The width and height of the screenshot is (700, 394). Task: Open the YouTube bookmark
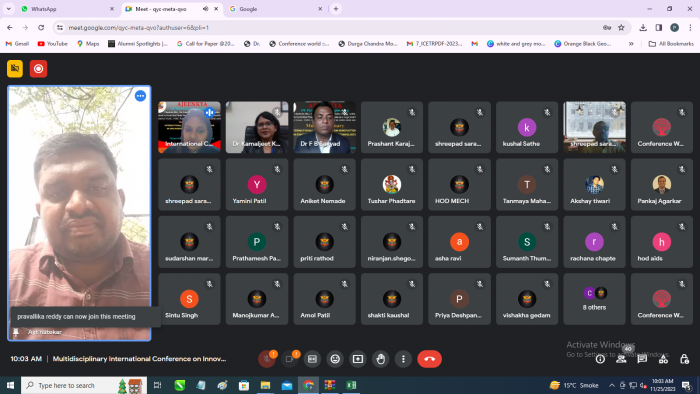click(52, 44)
